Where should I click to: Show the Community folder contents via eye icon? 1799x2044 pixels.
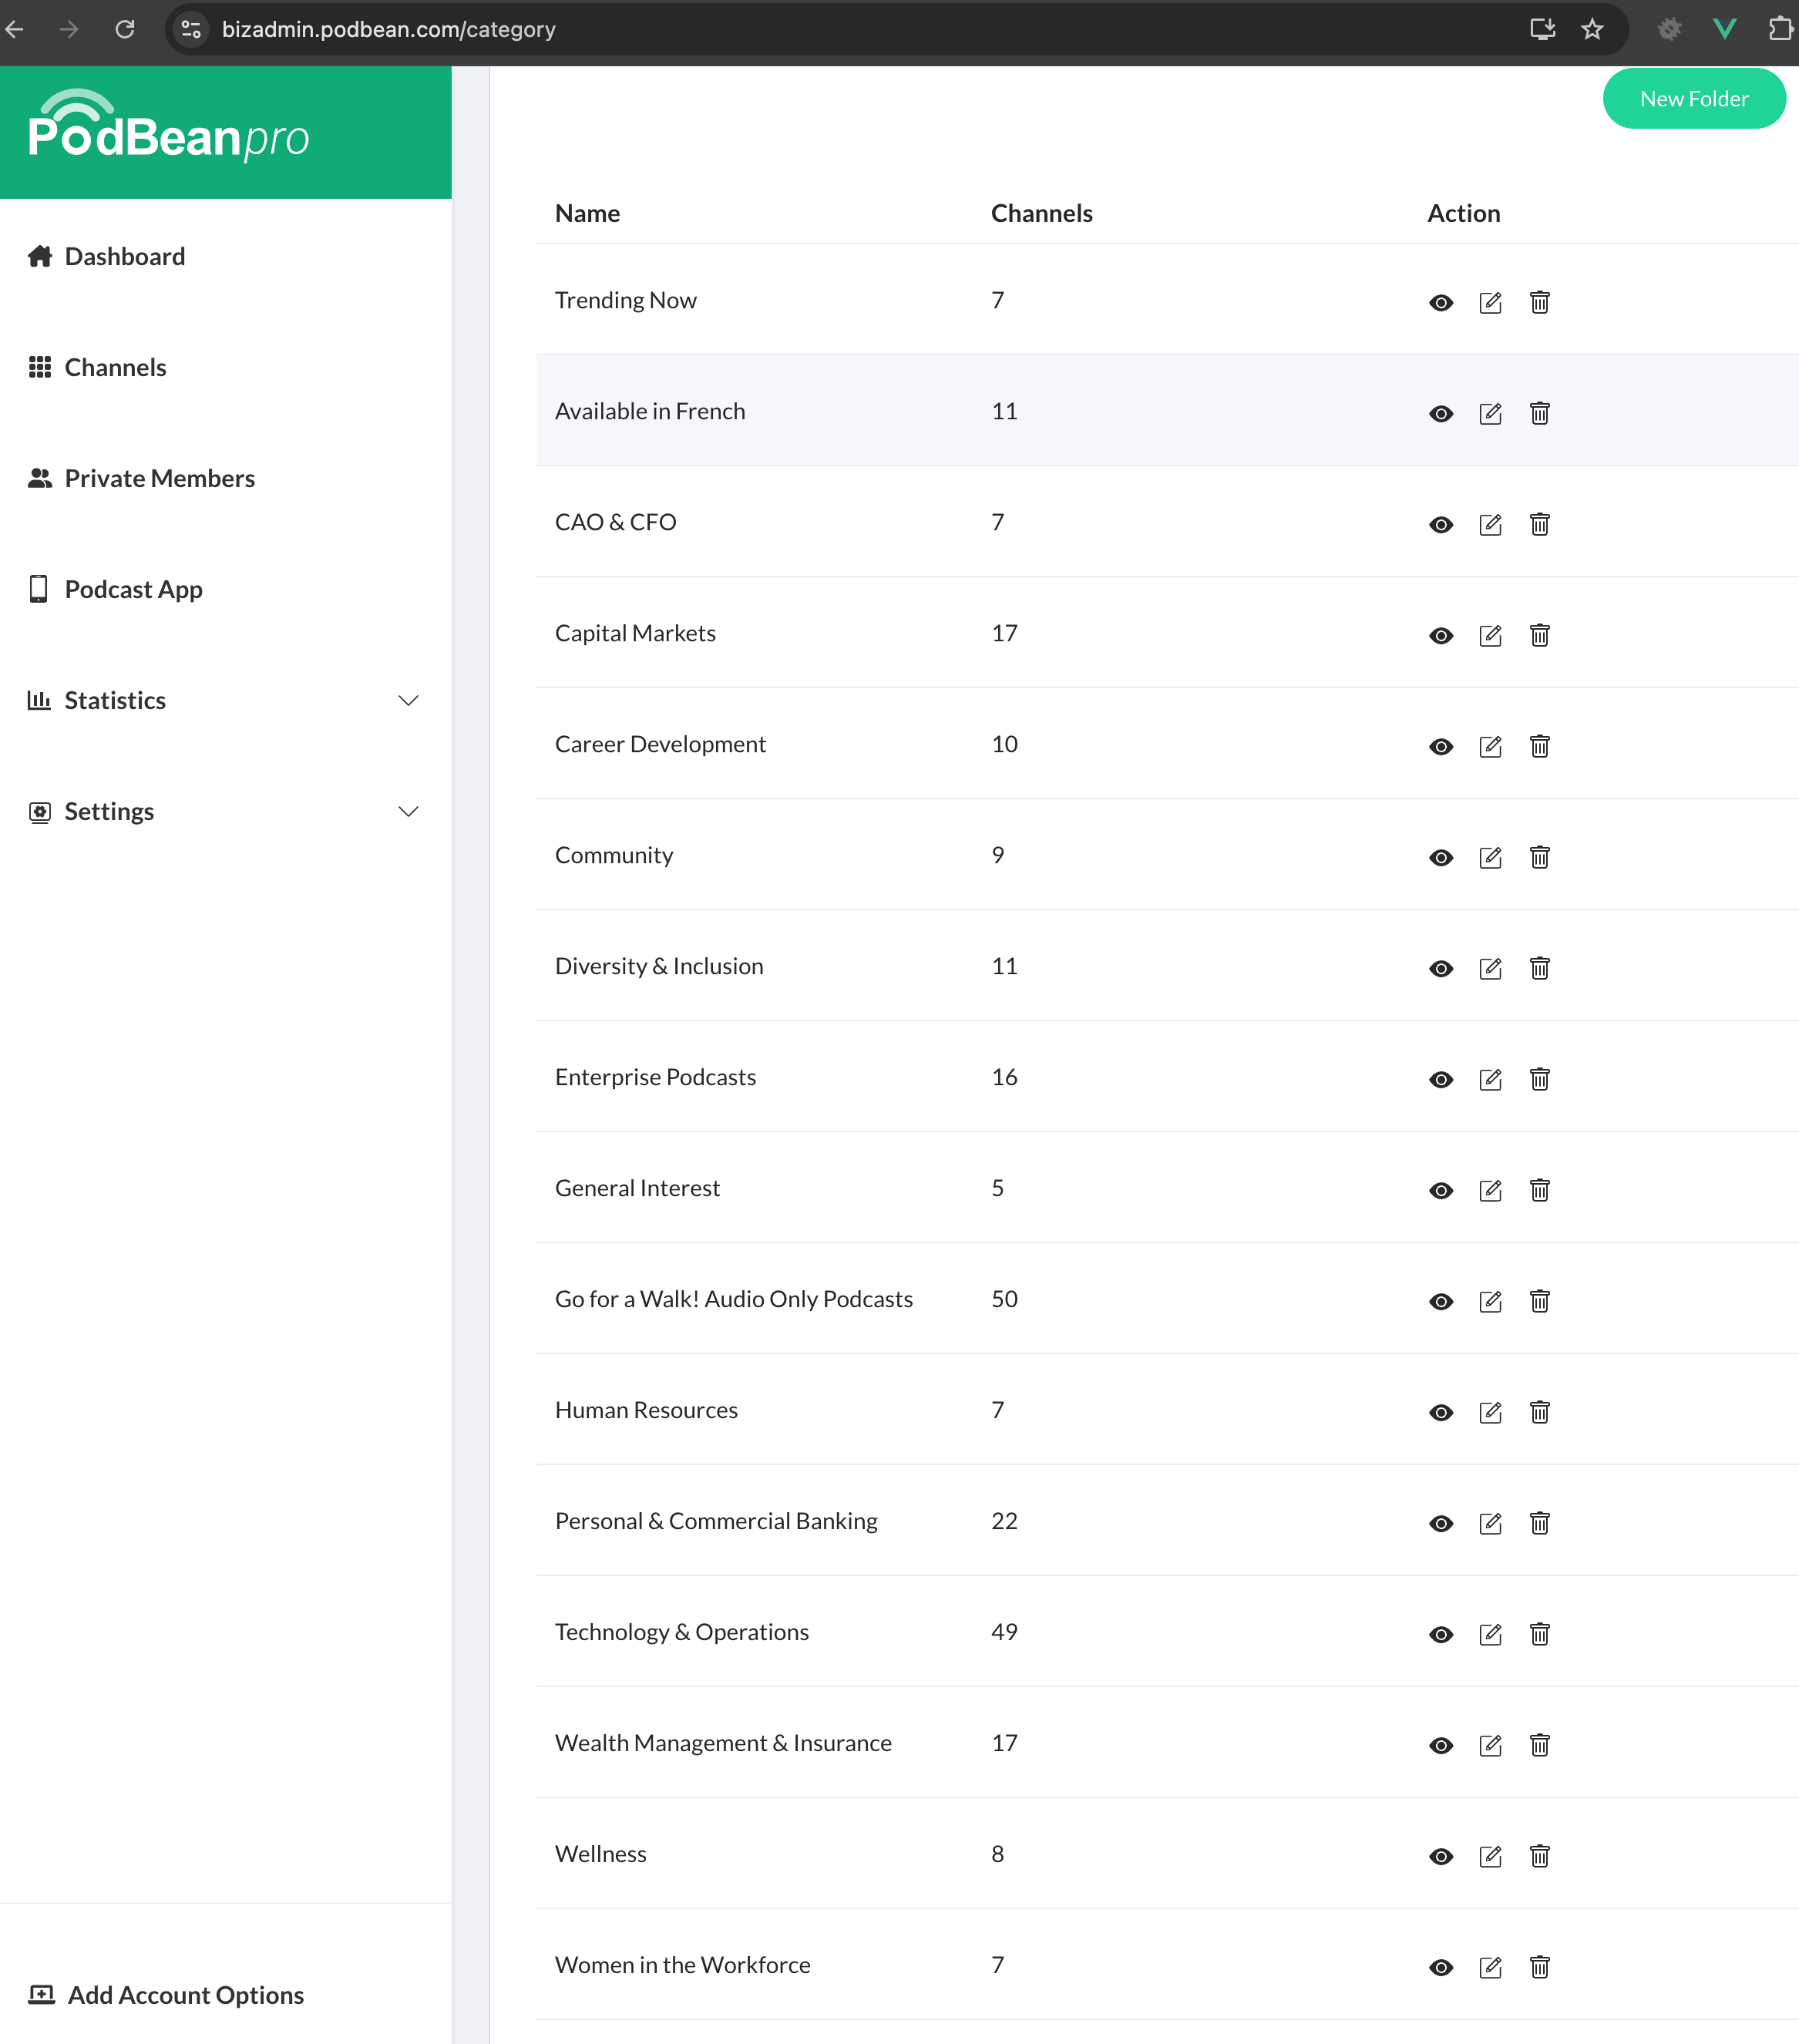1440,857
